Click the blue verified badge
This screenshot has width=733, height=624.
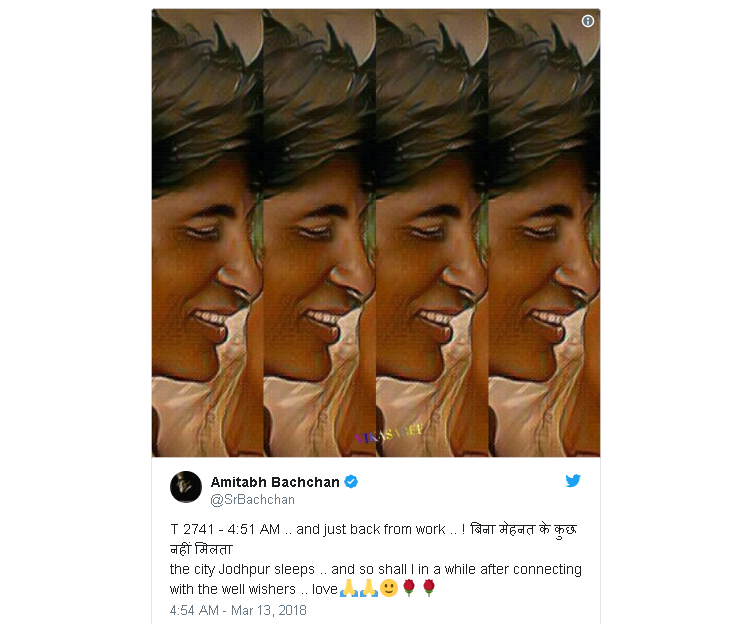pos(351,481)
